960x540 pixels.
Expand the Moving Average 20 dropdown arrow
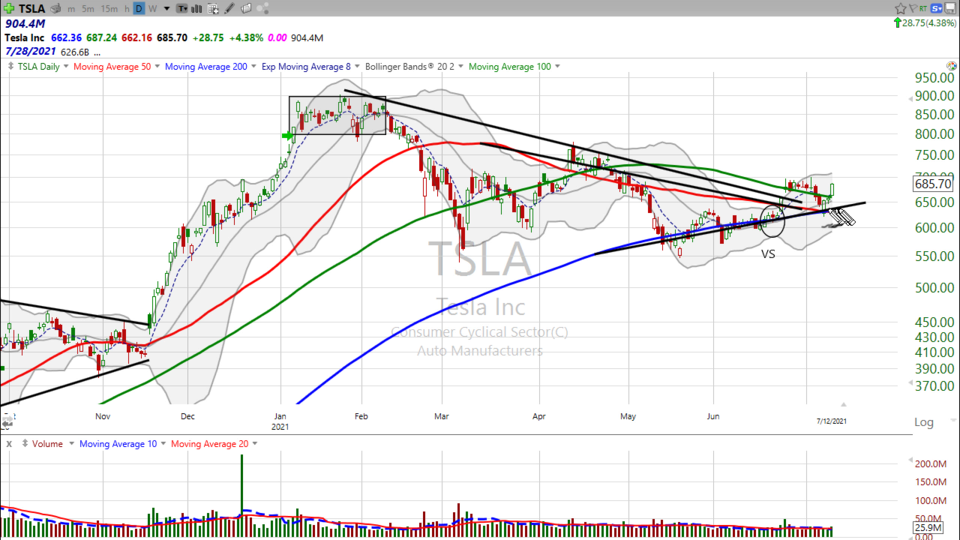(255, 444)
